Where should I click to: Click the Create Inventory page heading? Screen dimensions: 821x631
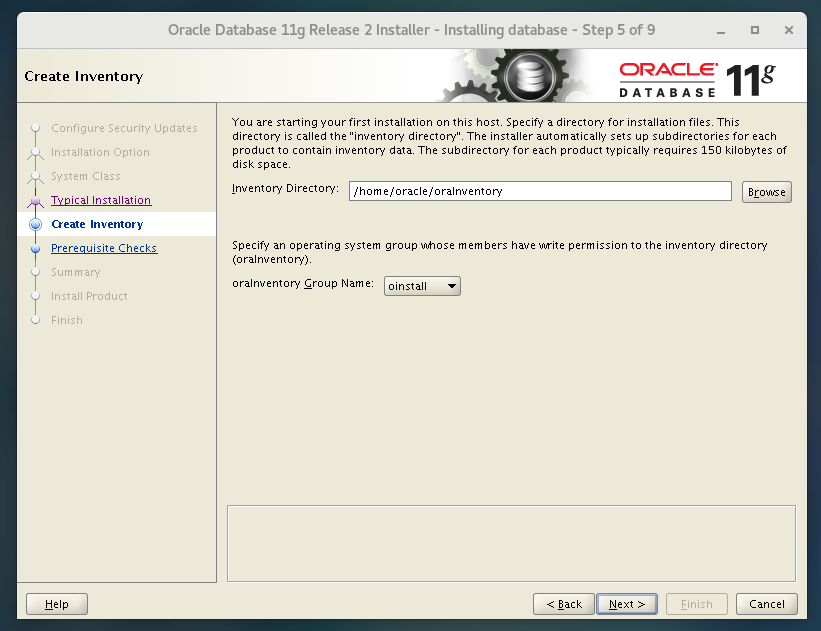[84, 76]
